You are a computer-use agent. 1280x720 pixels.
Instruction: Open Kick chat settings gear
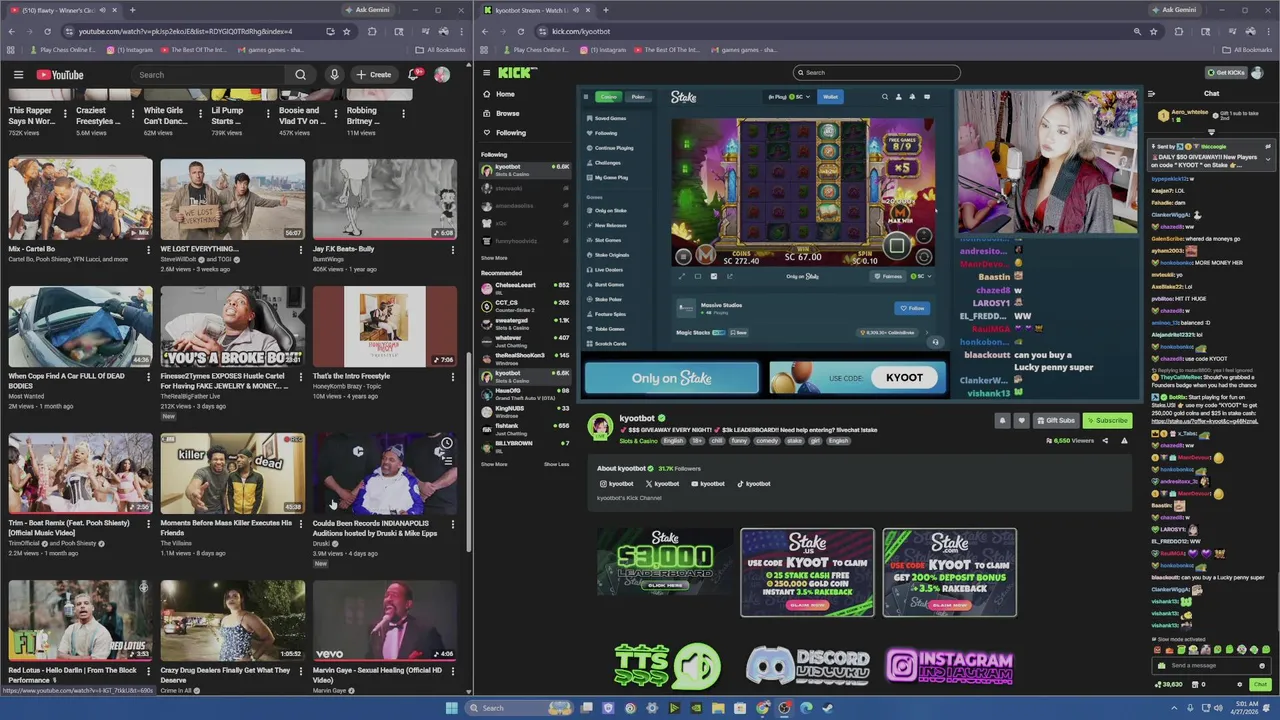pyautogui.click(x=1240, y=685)
